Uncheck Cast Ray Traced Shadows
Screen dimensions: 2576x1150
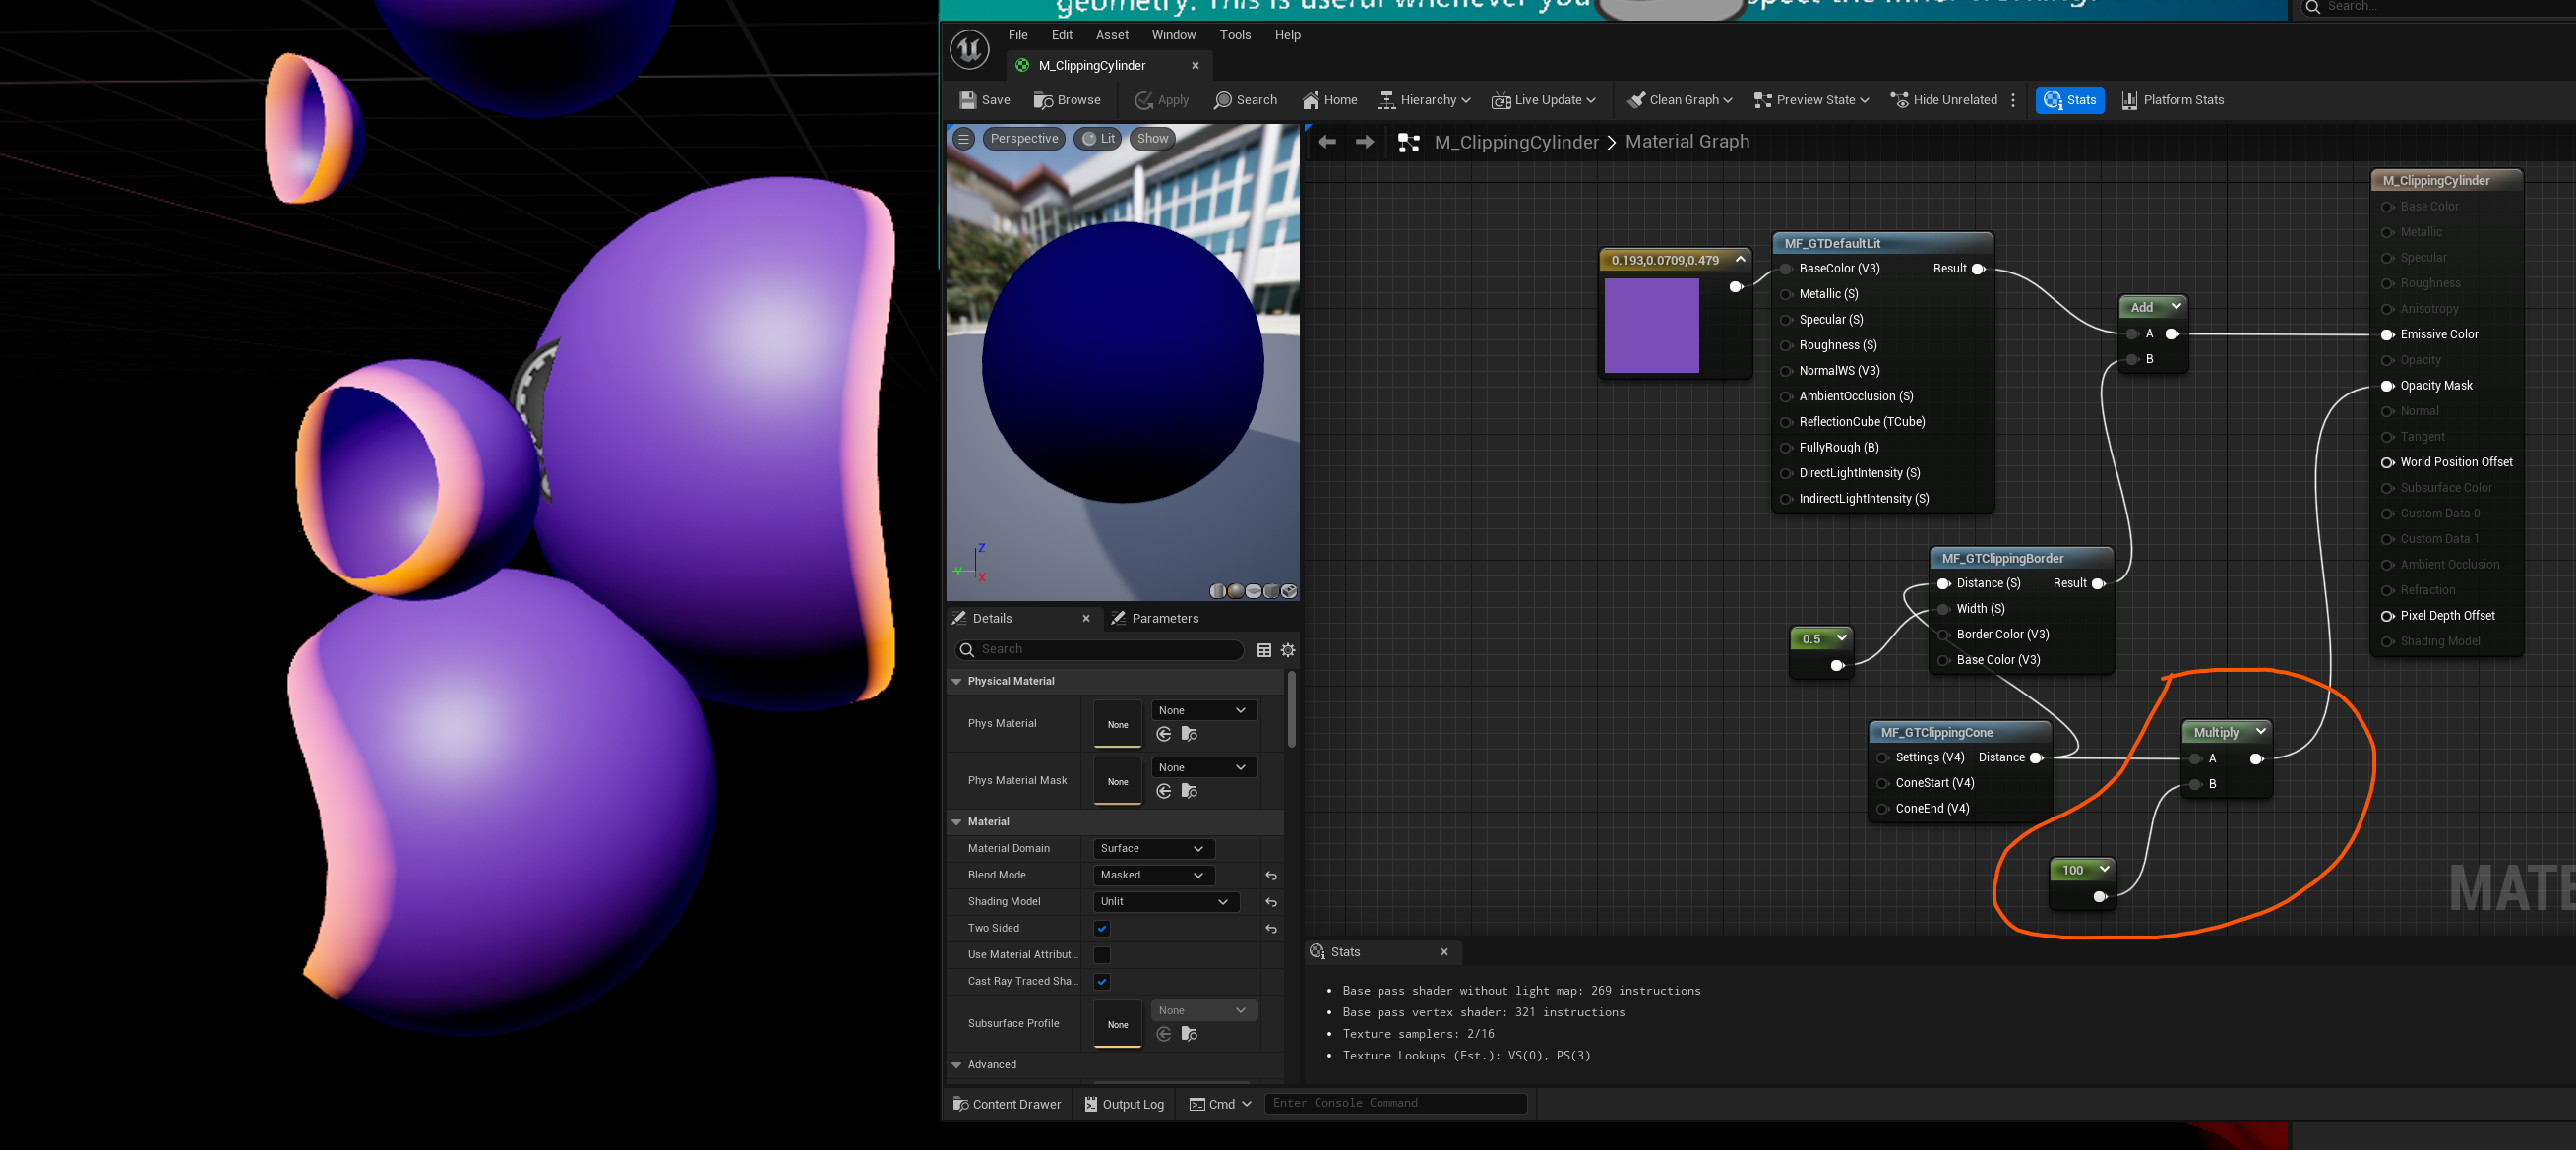[x=1101, y=981]
